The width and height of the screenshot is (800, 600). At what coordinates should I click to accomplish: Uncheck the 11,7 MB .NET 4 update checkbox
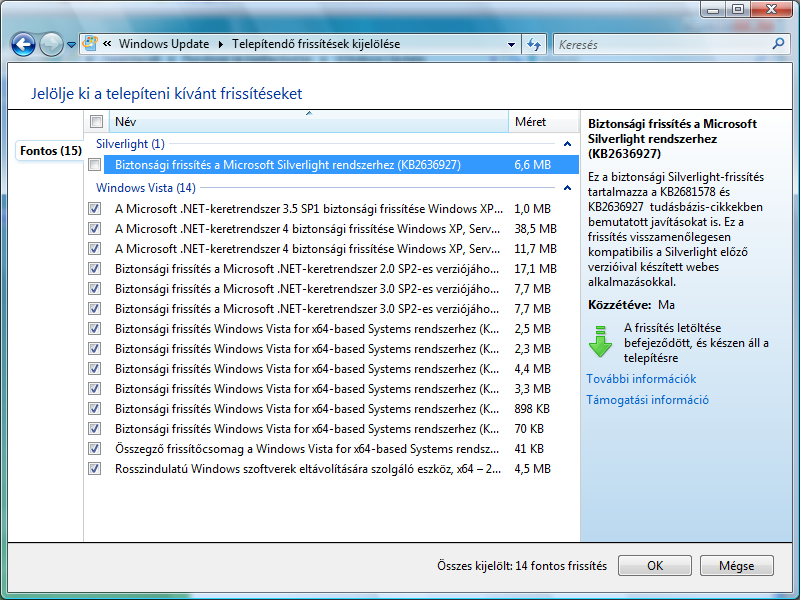[94, 248]
